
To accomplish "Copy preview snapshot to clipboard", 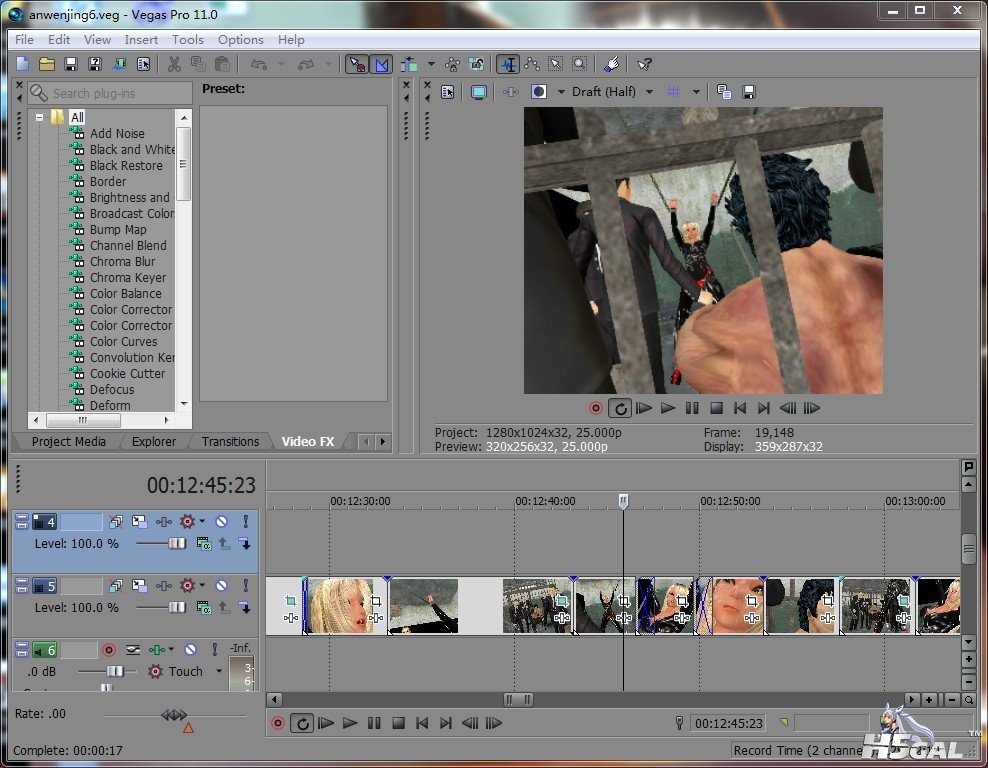I will tap(724, 92).
